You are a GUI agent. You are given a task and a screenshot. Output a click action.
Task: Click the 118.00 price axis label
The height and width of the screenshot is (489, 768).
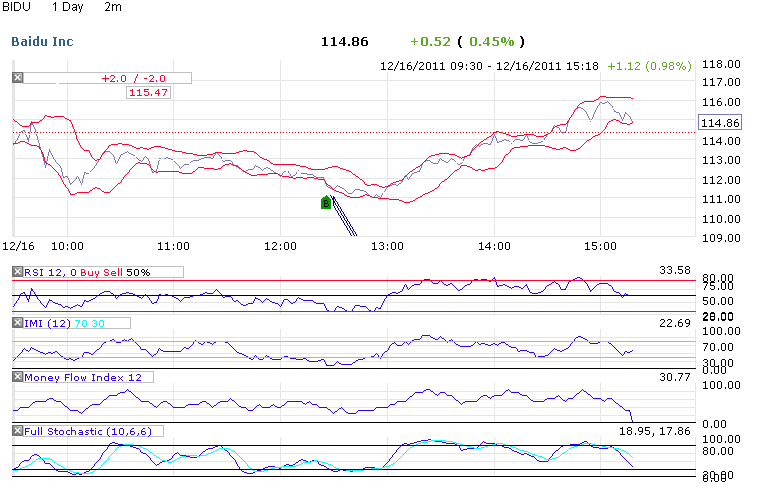click(x=721, y=64)
